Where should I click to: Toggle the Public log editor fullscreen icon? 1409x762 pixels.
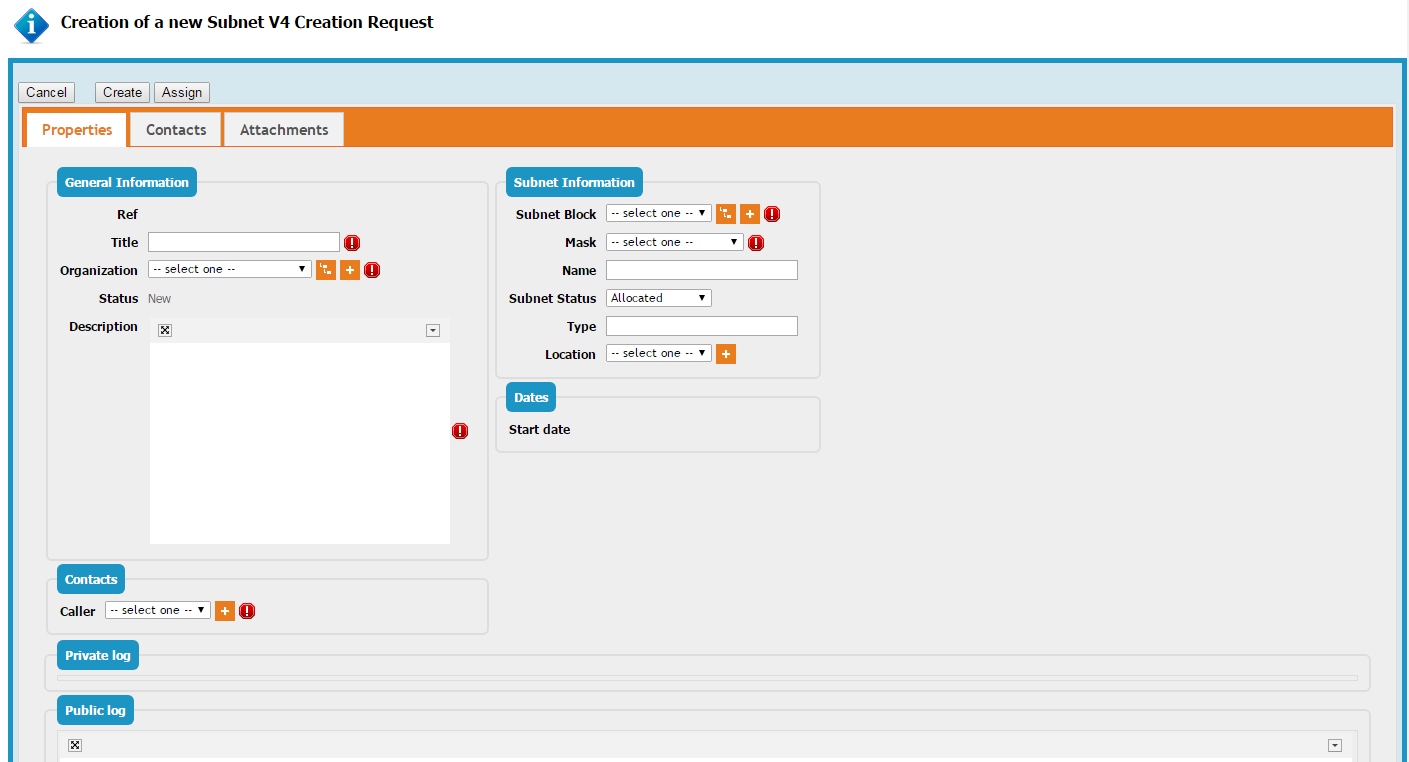tap(75, 745)
